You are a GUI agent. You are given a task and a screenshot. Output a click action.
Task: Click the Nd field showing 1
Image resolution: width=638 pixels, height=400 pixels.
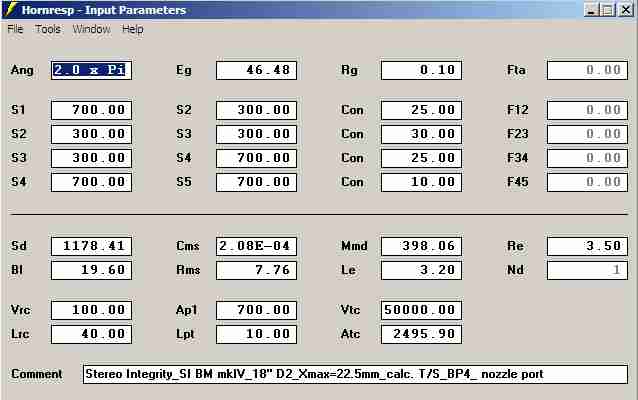pos(587,270)
